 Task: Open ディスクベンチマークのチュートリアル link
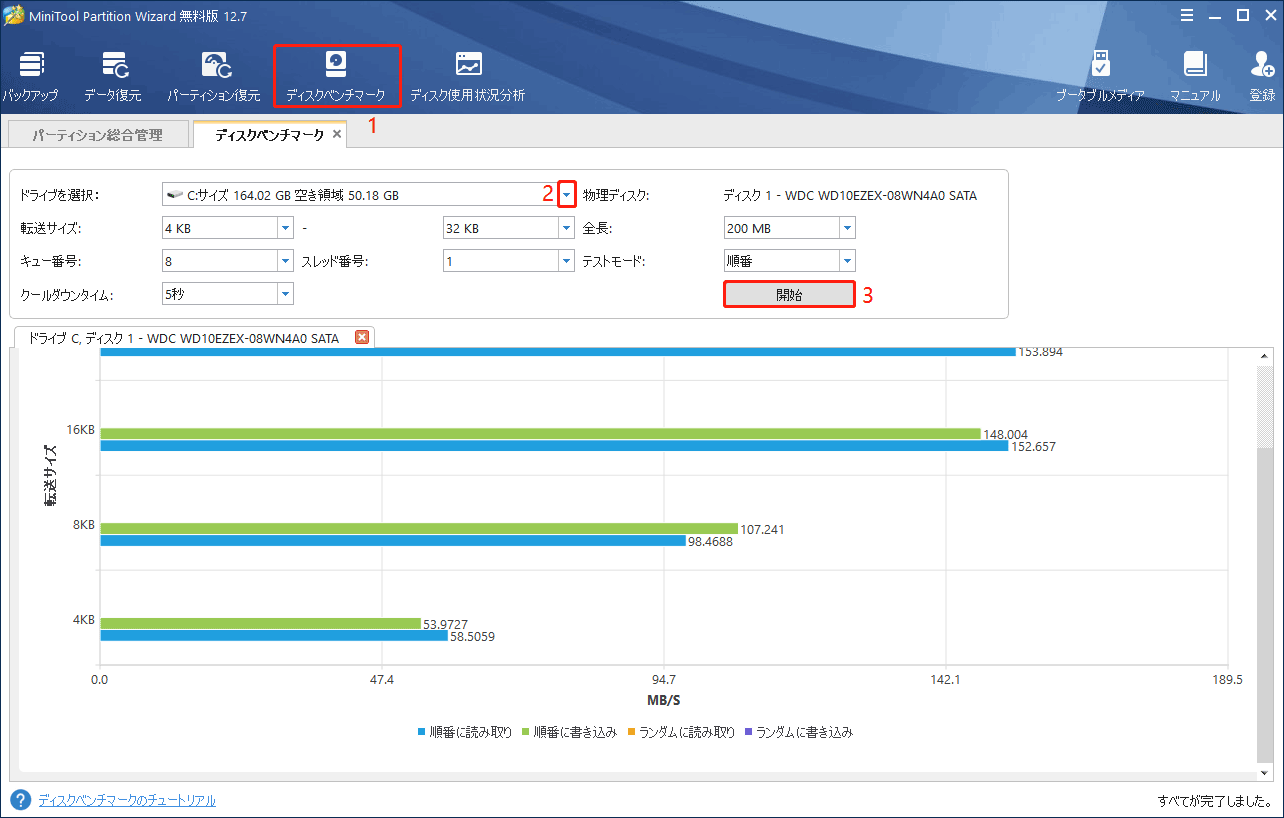pyautogui.click(x=127, y=800)
